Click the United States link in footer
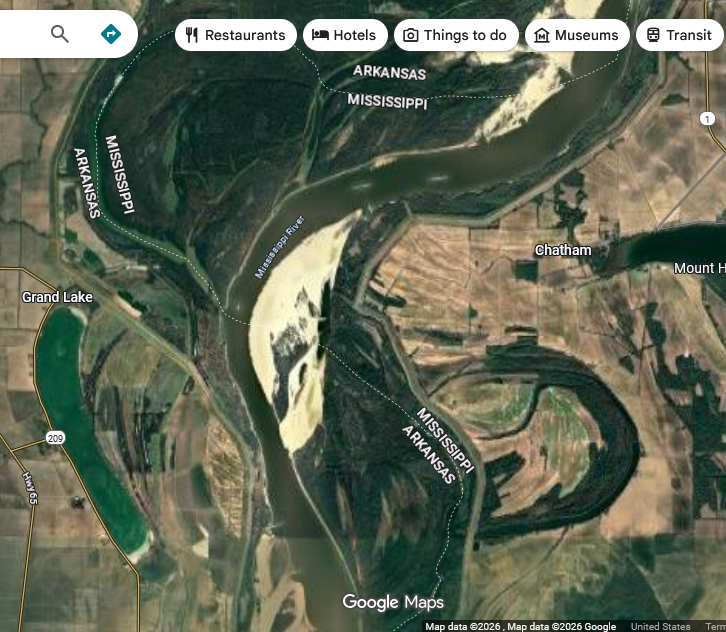Screen dimensions: 726x632 pos(660,626)
